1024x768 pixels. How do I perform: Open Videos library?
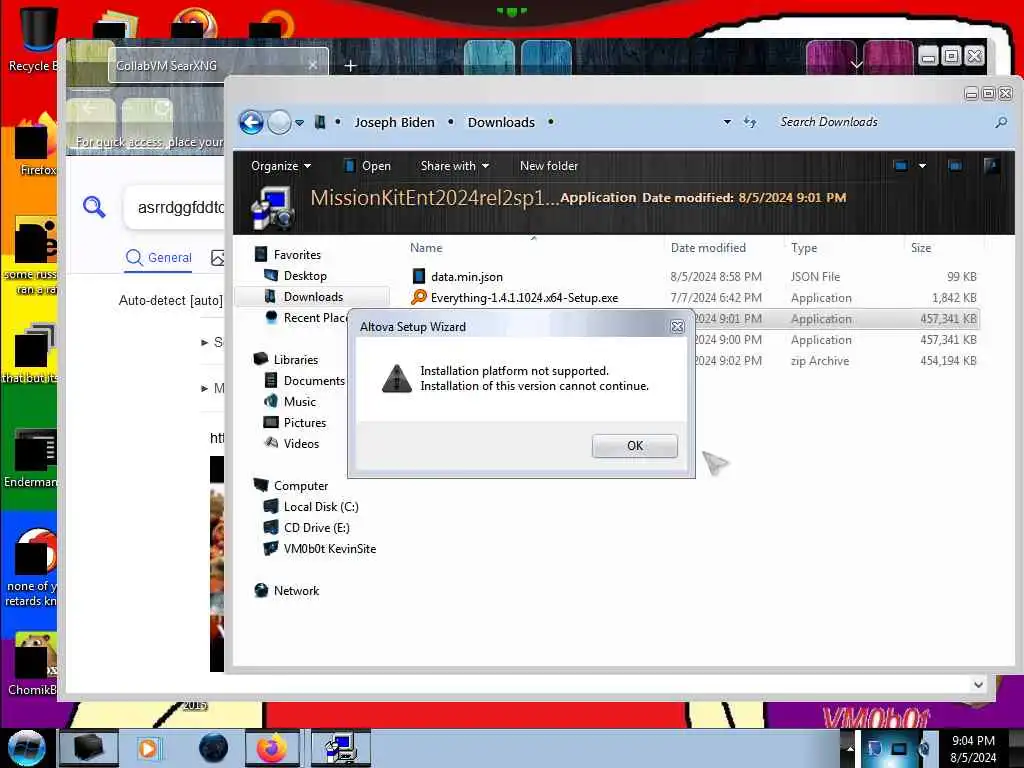(301, 443)
